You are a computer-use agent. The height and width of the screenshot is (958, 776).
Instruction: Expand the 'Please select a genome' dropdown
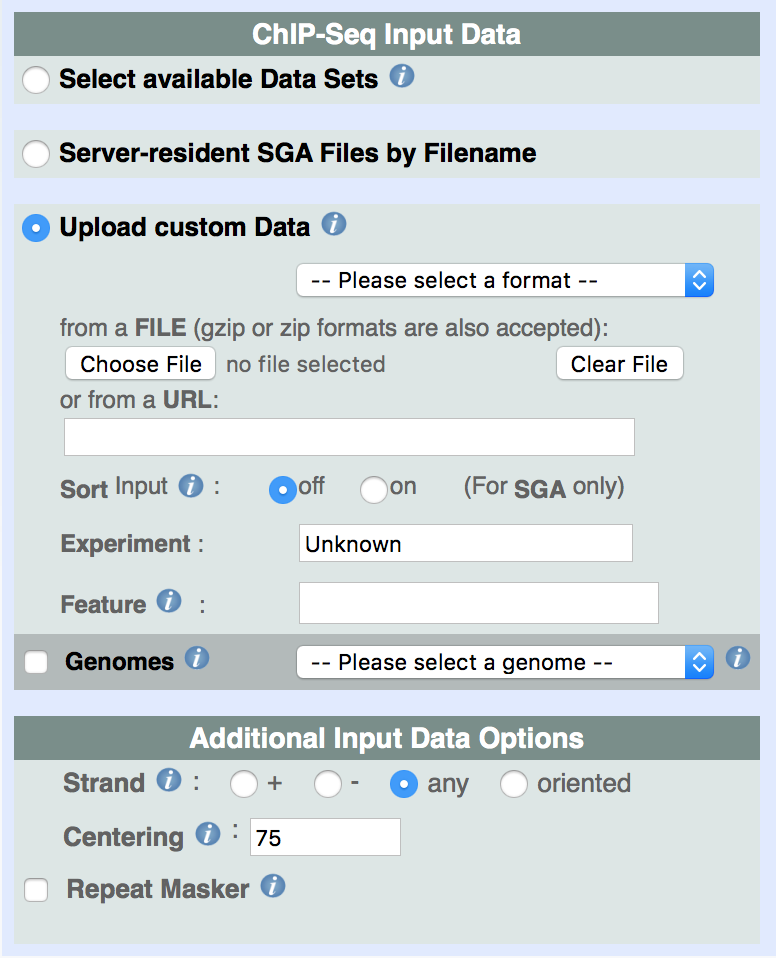click(505, 662)
